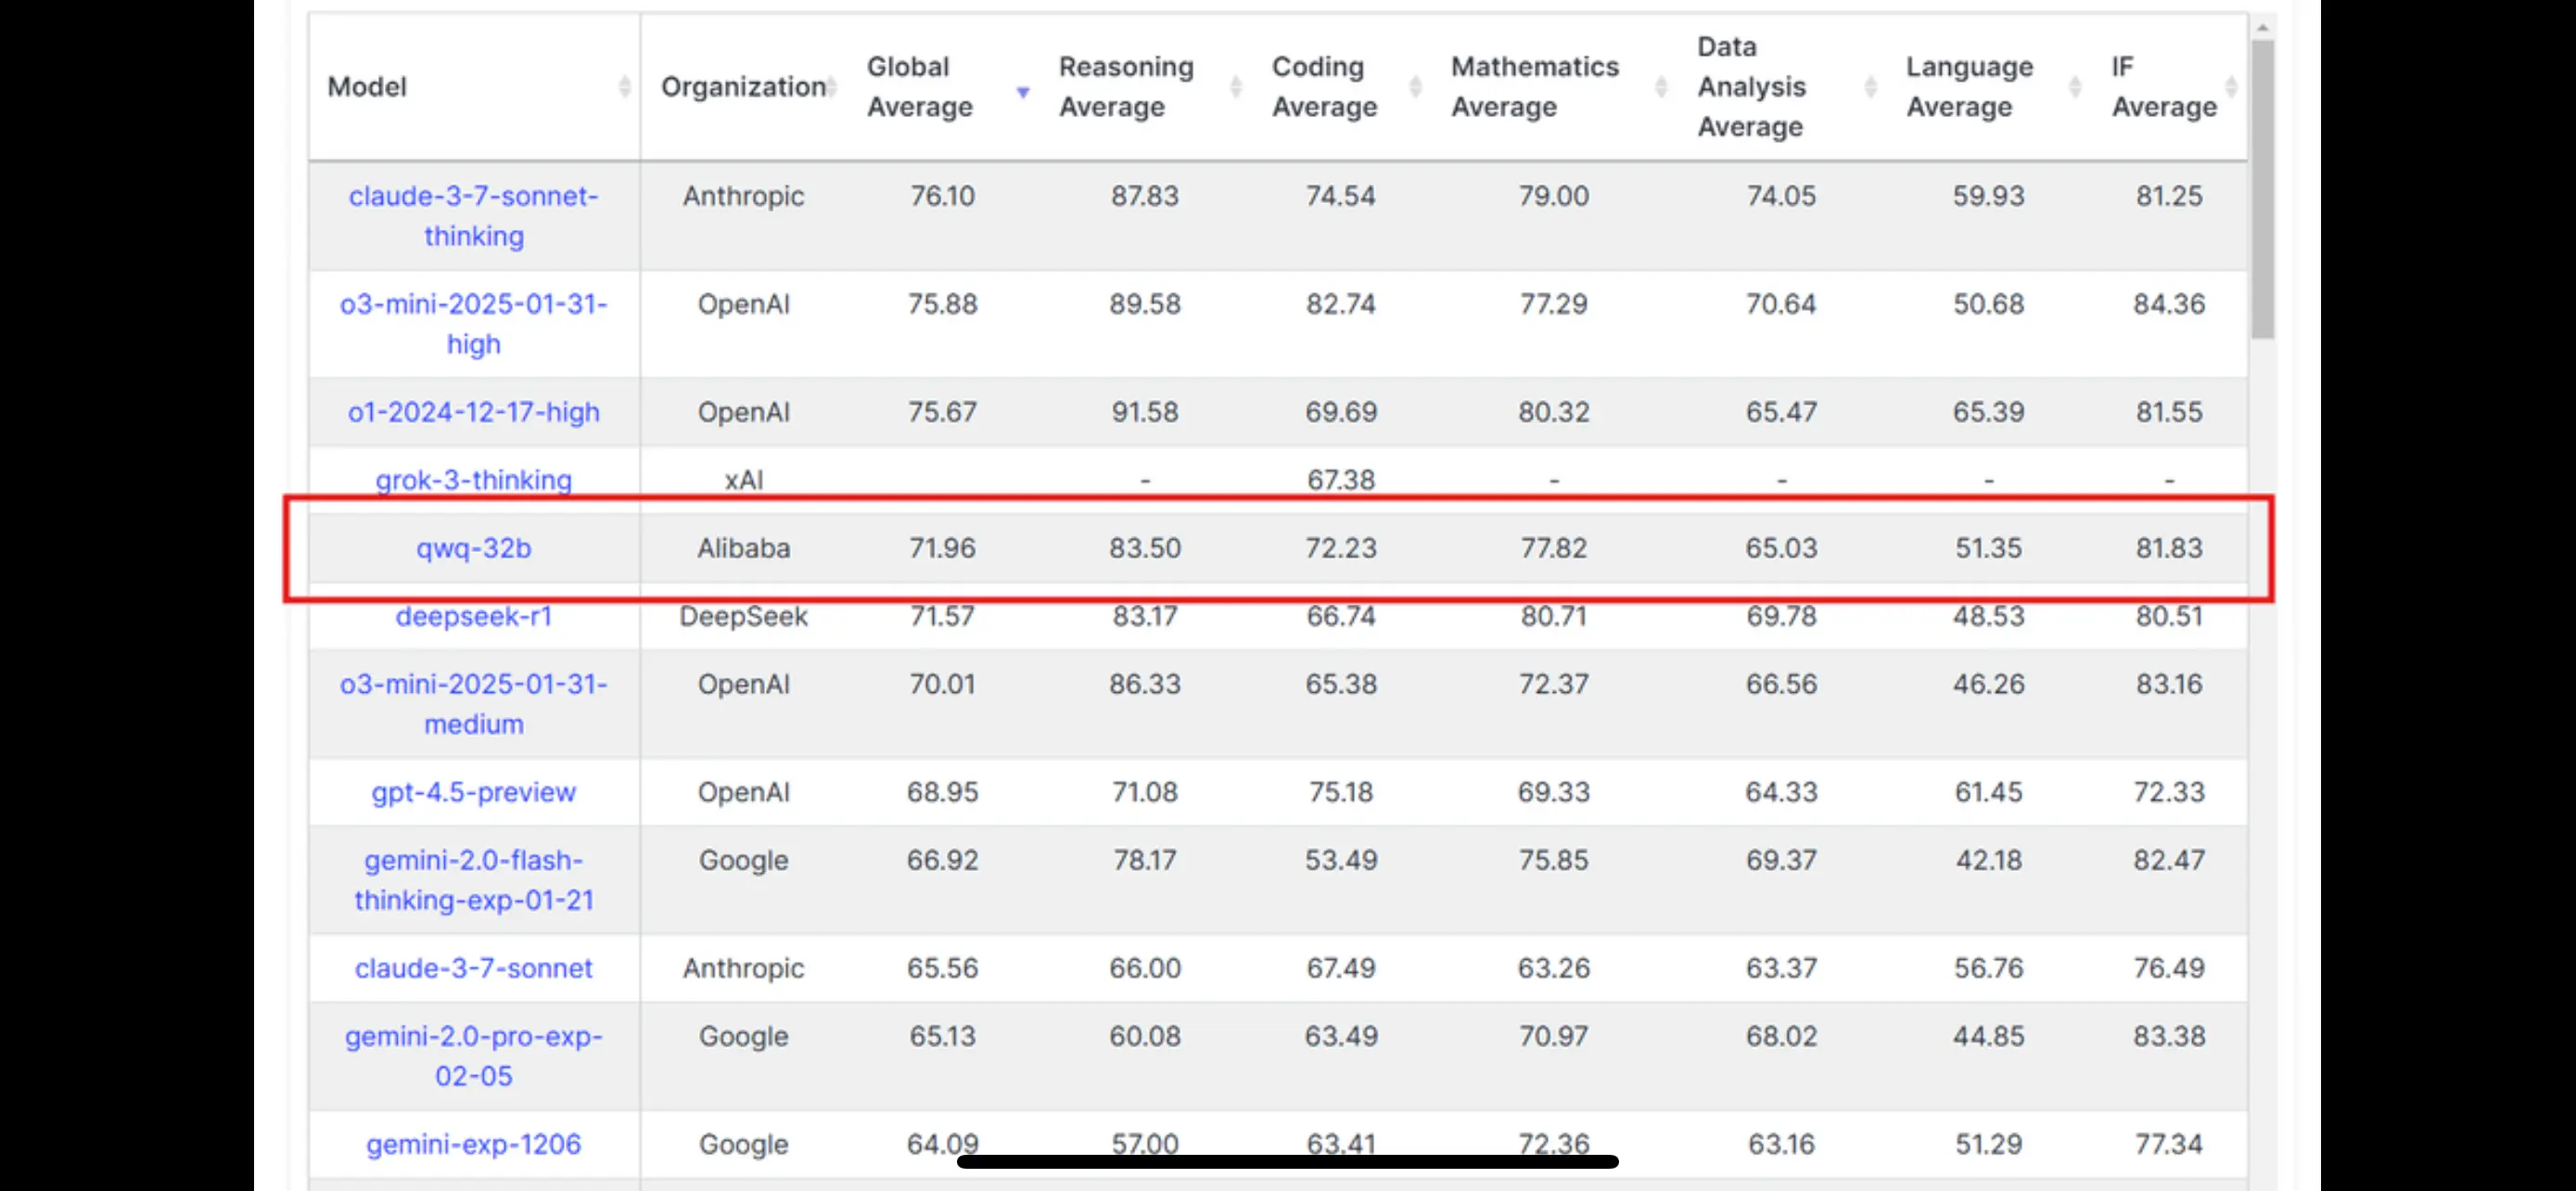Click the IF Average sort icon
The image size is (2576, 1191).
tap(2230, 87)
